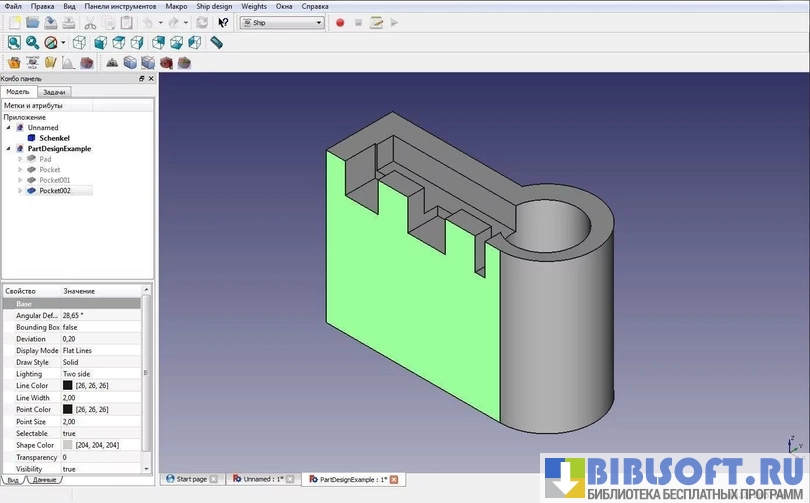Click the Cut scissors icon

click(x=90, y=22)
